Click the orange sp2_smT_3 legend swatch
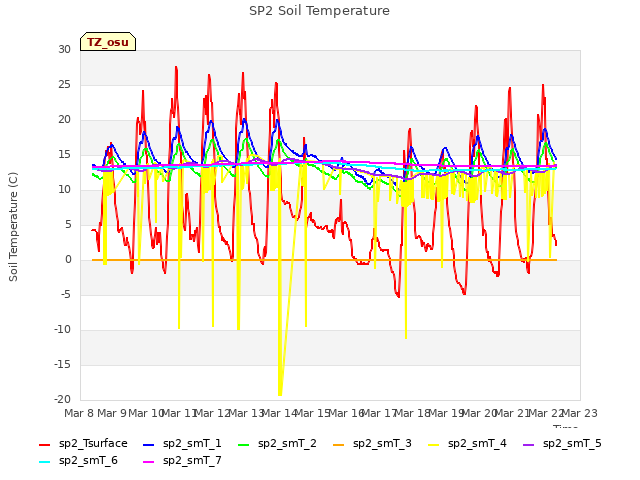This screenshot has width=640, height=480. pos(339,444)
